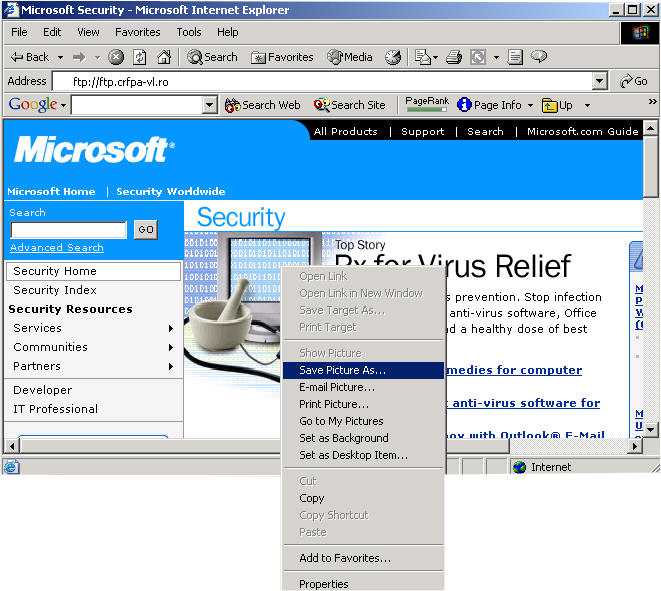Click the Refresh page icon

click(x=140, y=58)
